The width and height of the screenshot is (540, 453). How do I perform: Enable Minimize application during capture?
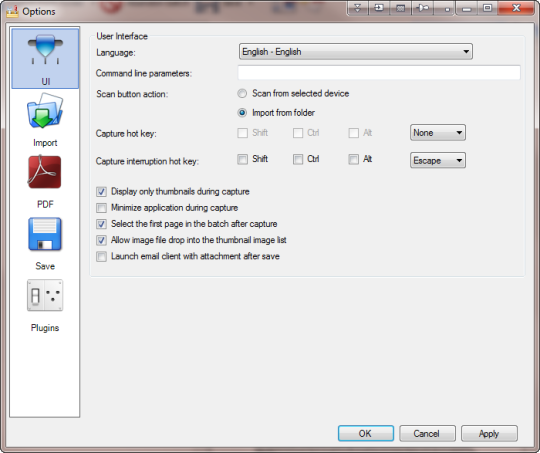(101, 208)
